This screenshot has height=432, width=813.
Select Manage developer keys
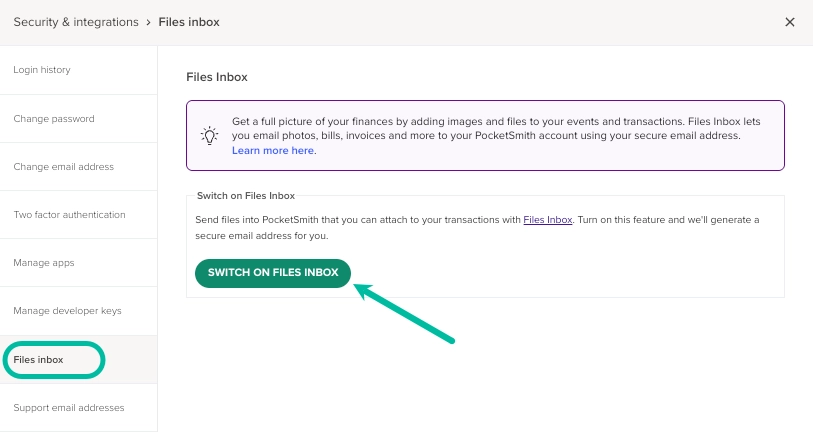(x=78, y=311)
